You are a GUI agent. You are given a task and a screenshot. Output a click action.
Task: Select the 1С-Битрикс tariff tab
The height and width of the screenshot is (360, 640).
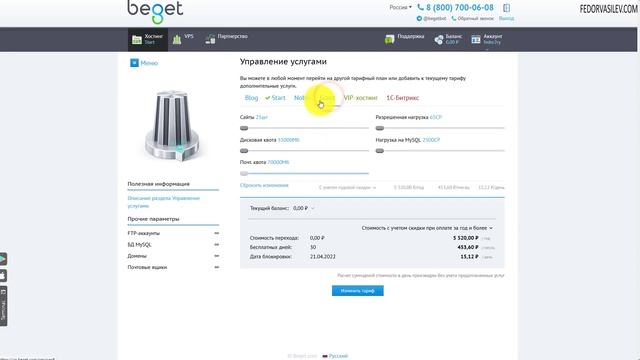(x=402, y=98)
